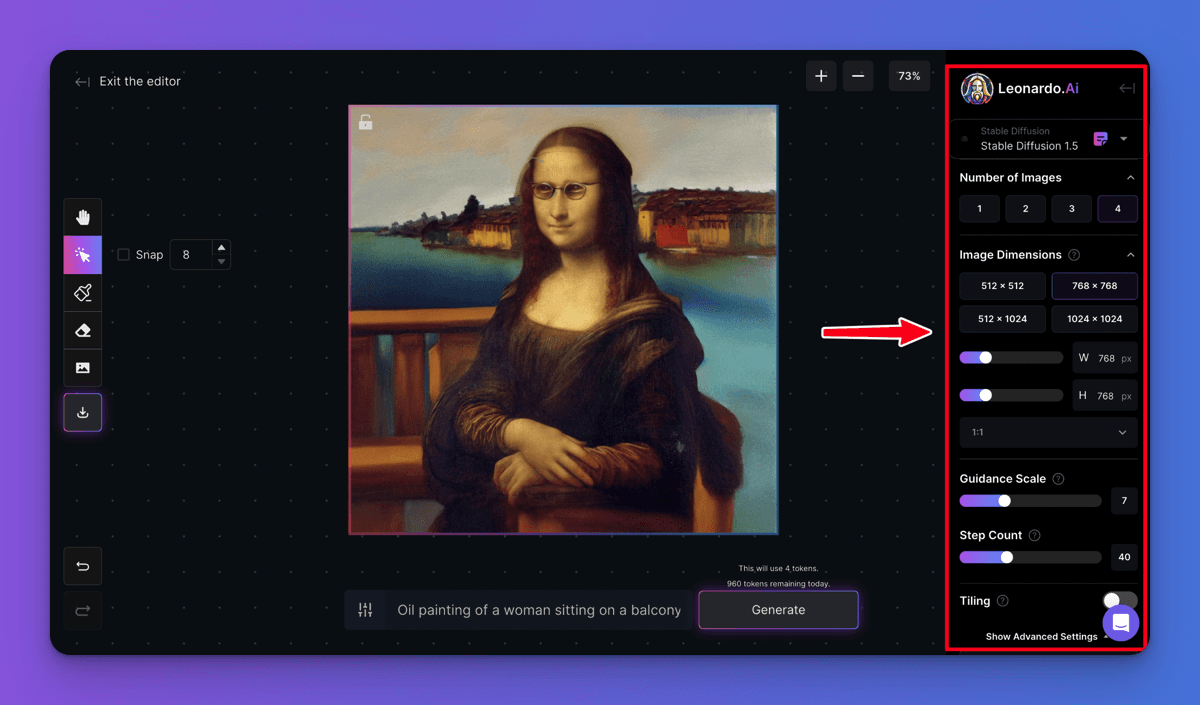Select the Pan hand tool
This screenshot has width=1200, height=705.
click(82, 217)
